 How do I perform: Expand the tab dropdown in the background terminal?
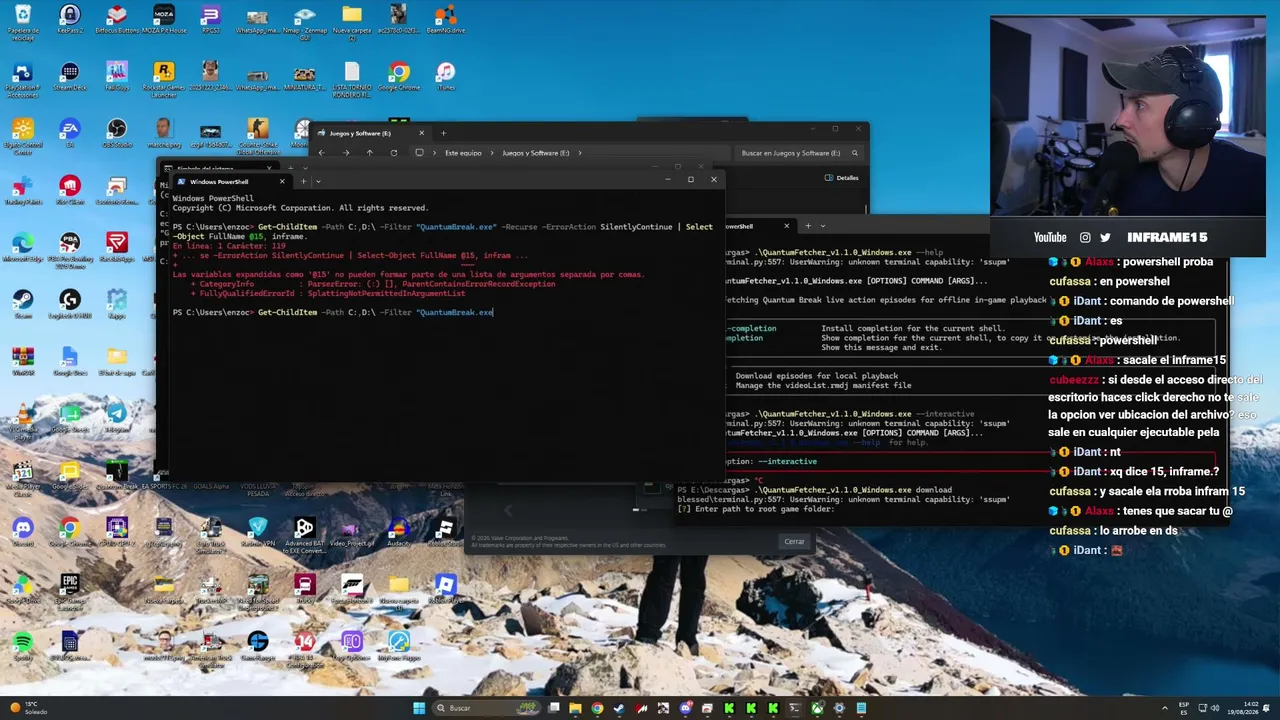[x=822, y=226]
